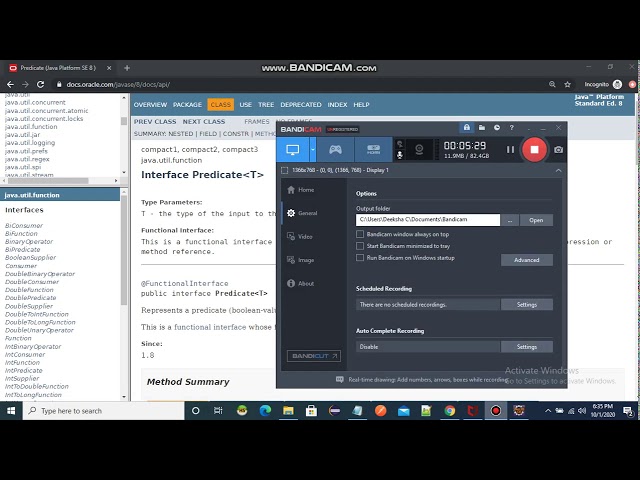
Task: Open new Chrome tab with plus
Action: (x=127, y=68)
